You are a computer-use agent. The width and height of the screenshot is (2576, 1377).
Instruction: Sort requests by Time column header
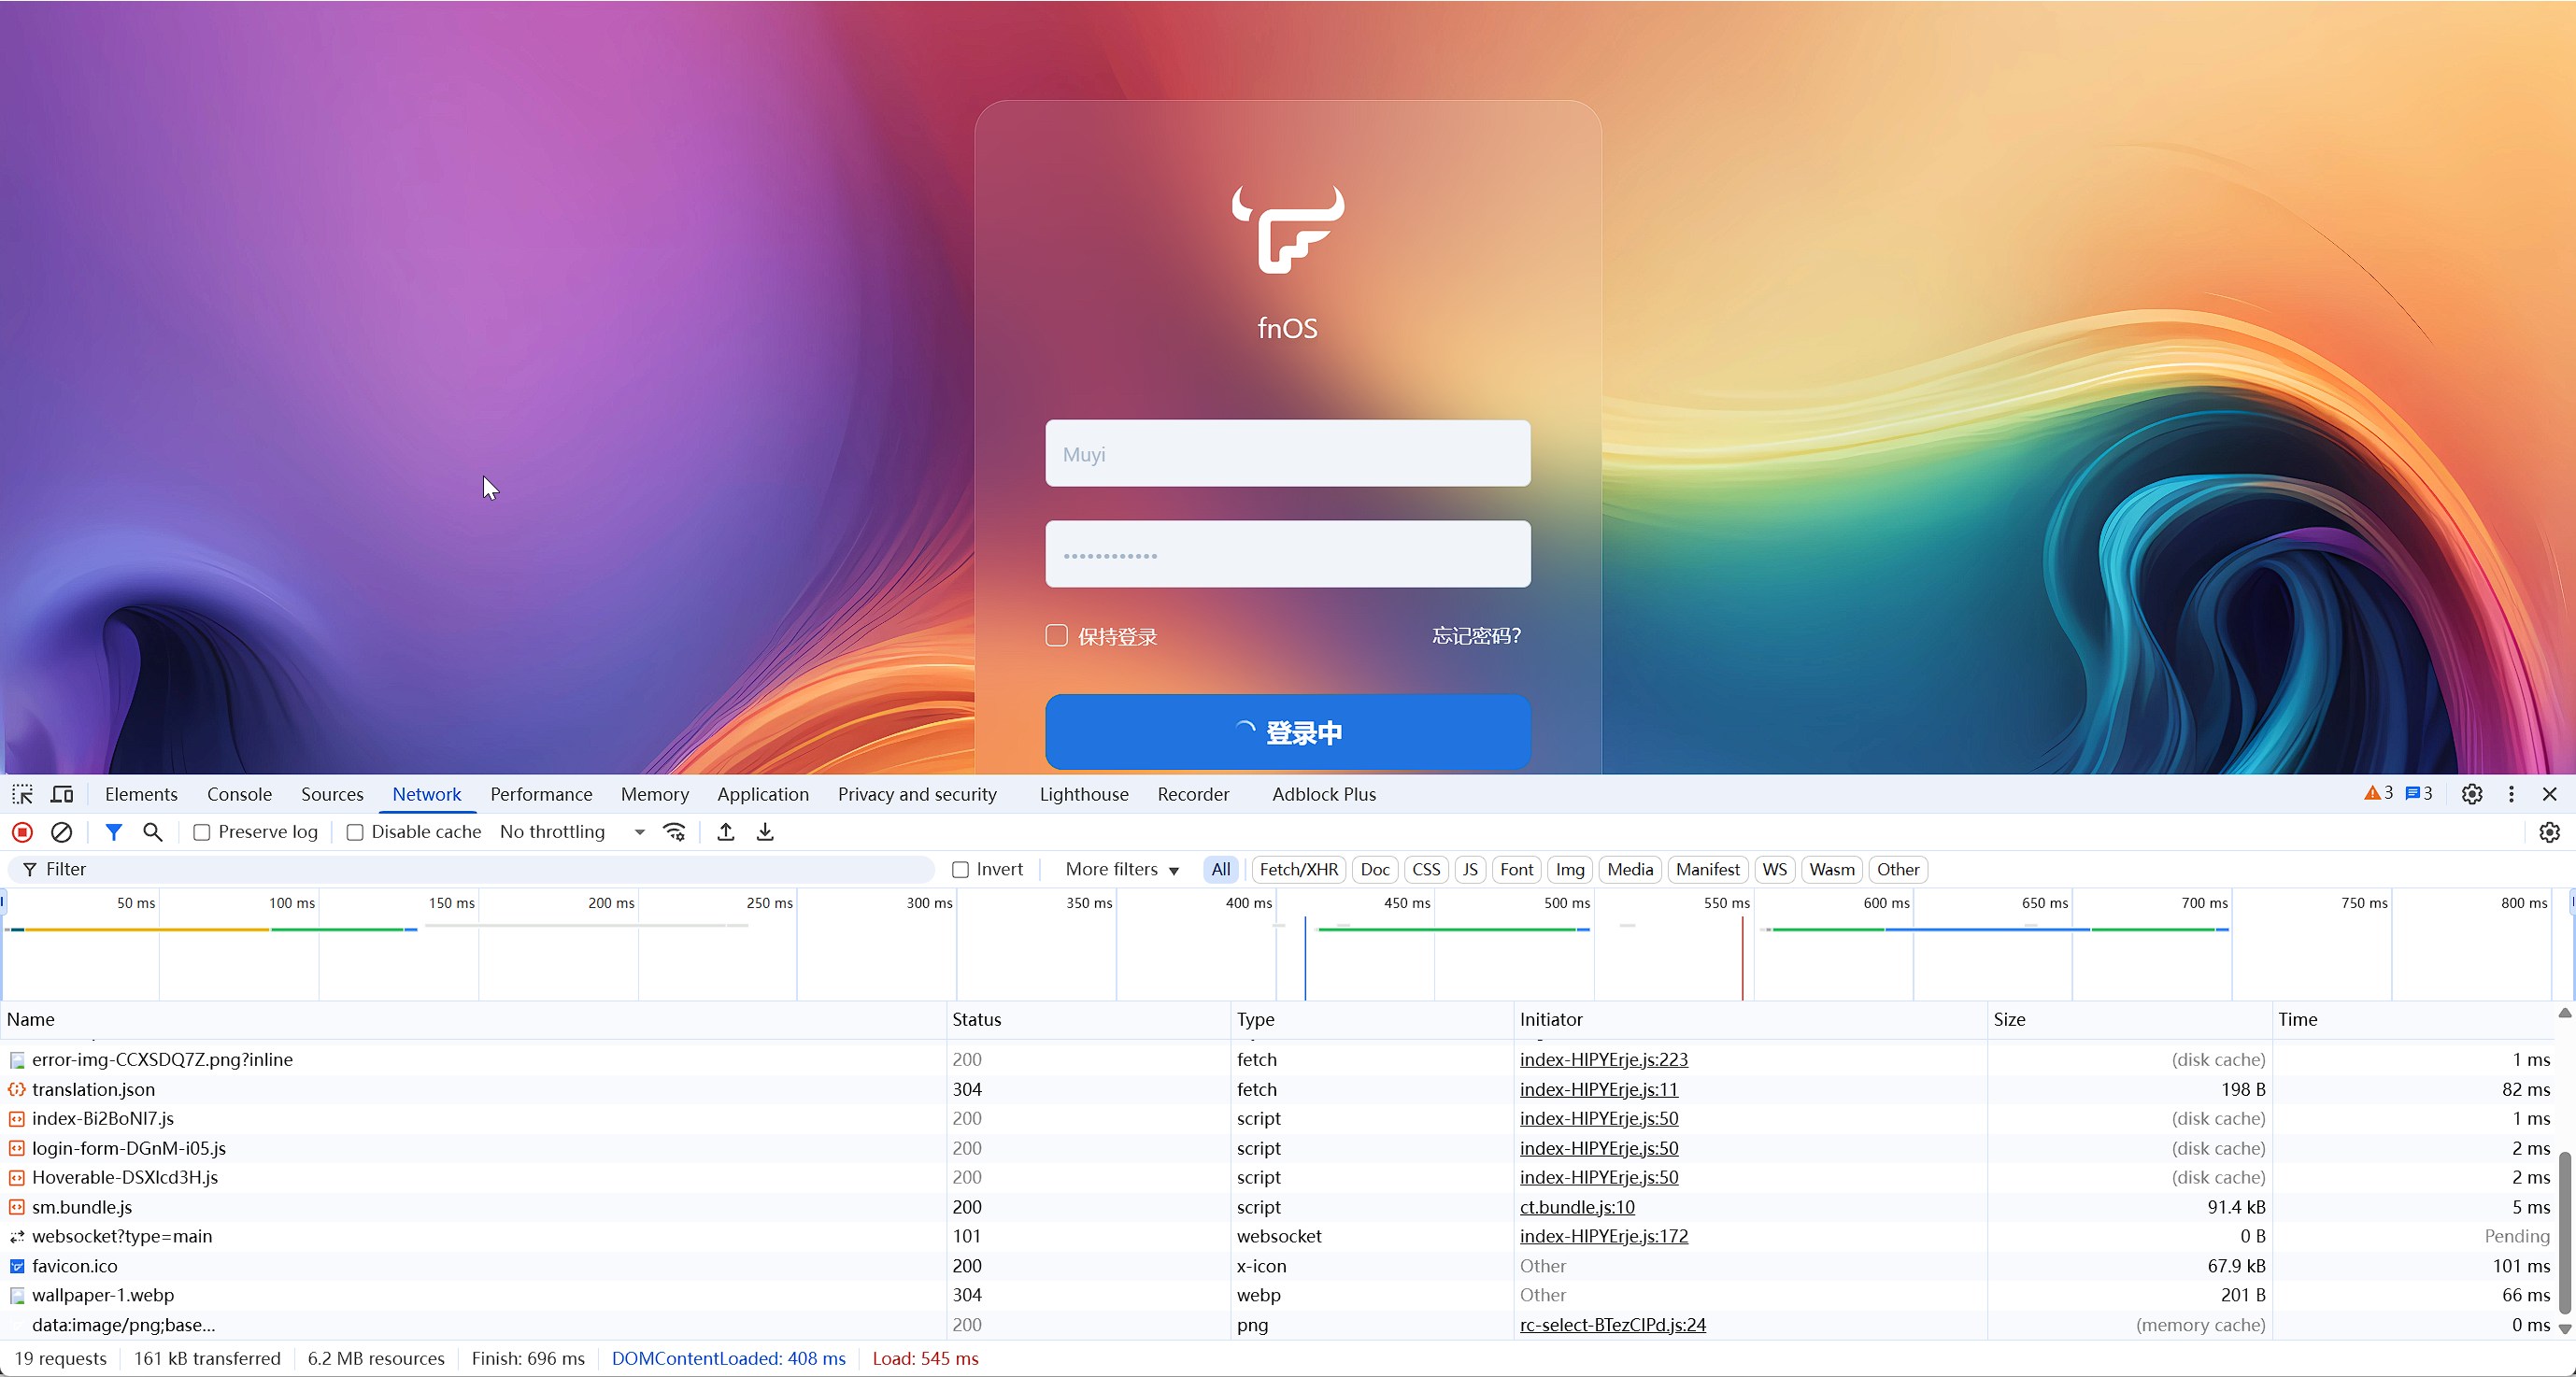pyautogui.click(x=2413, y=1020)
